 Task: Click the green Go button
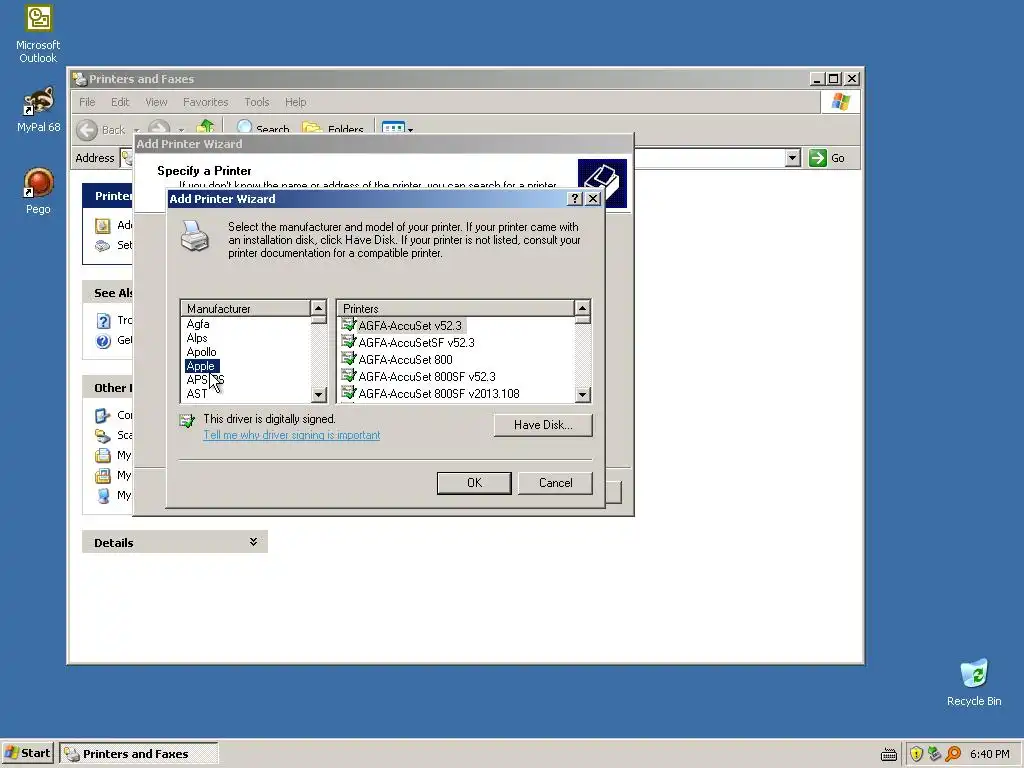827,158
